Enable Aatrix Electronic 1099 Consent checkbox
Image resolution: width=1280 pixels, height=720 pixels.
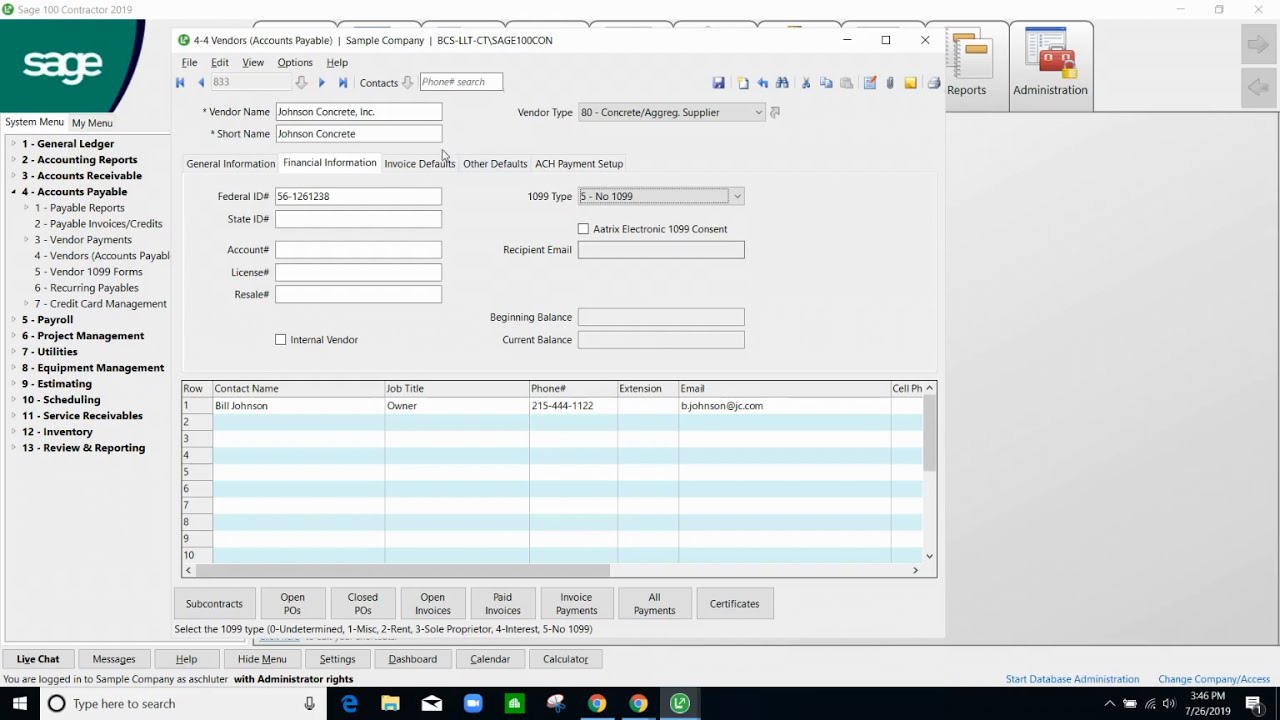(x=584, y=229)
